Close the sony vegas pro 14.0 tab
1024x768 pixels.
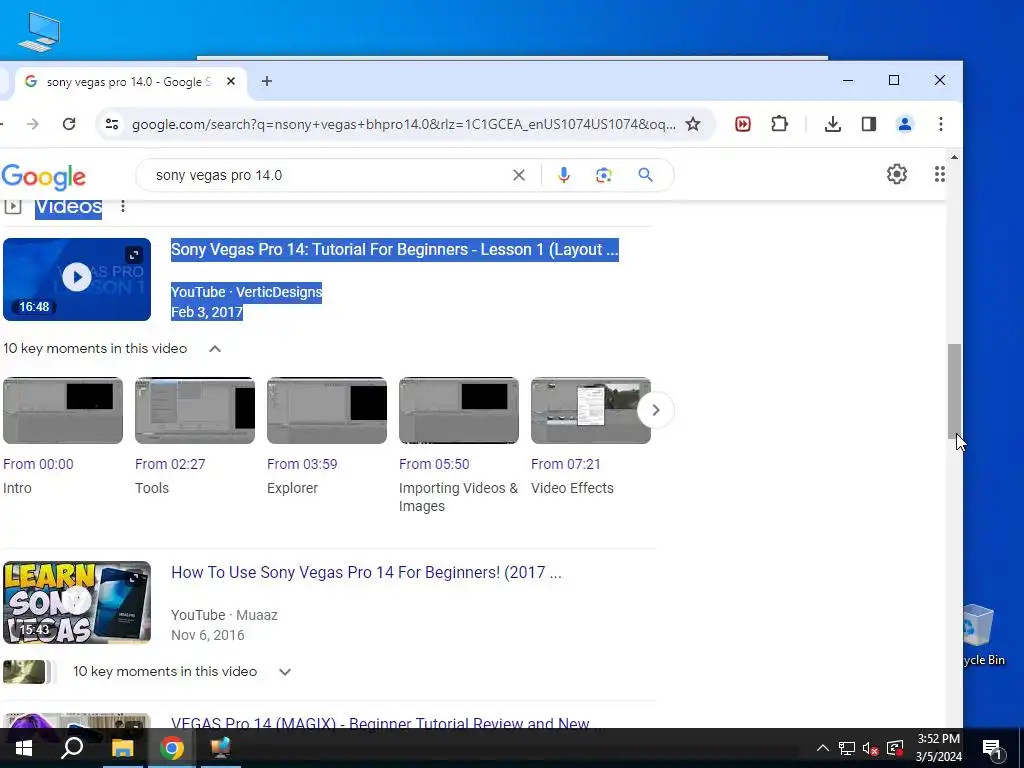(x=231, y=81)
